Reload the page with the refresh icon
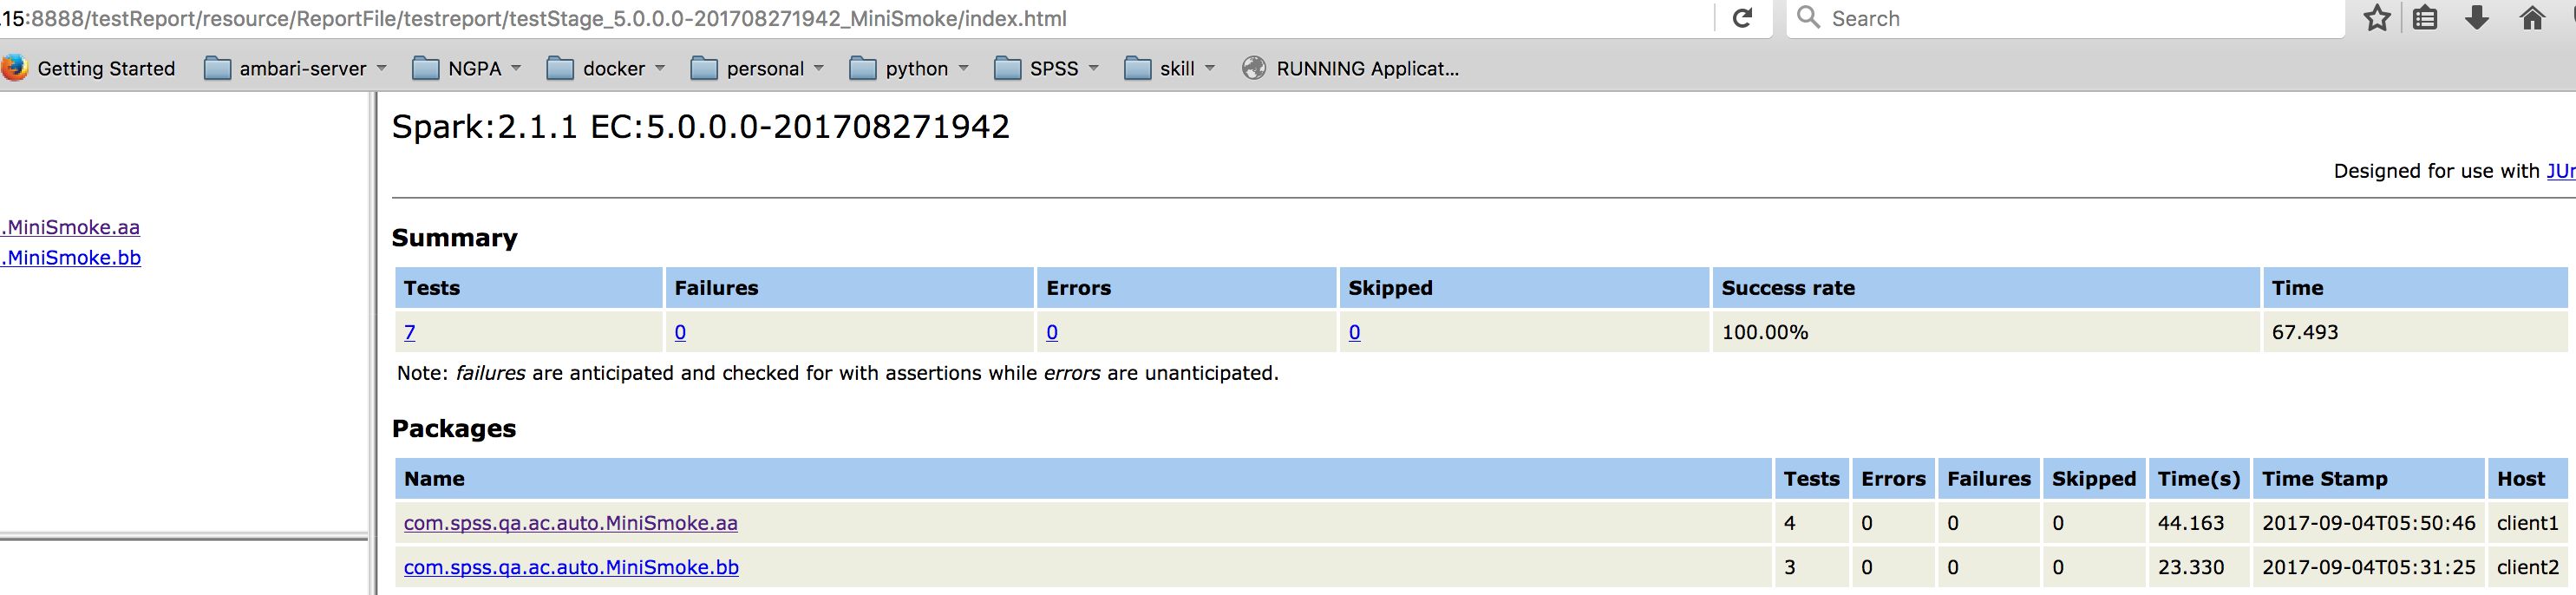 click(x=1742, y=18)
